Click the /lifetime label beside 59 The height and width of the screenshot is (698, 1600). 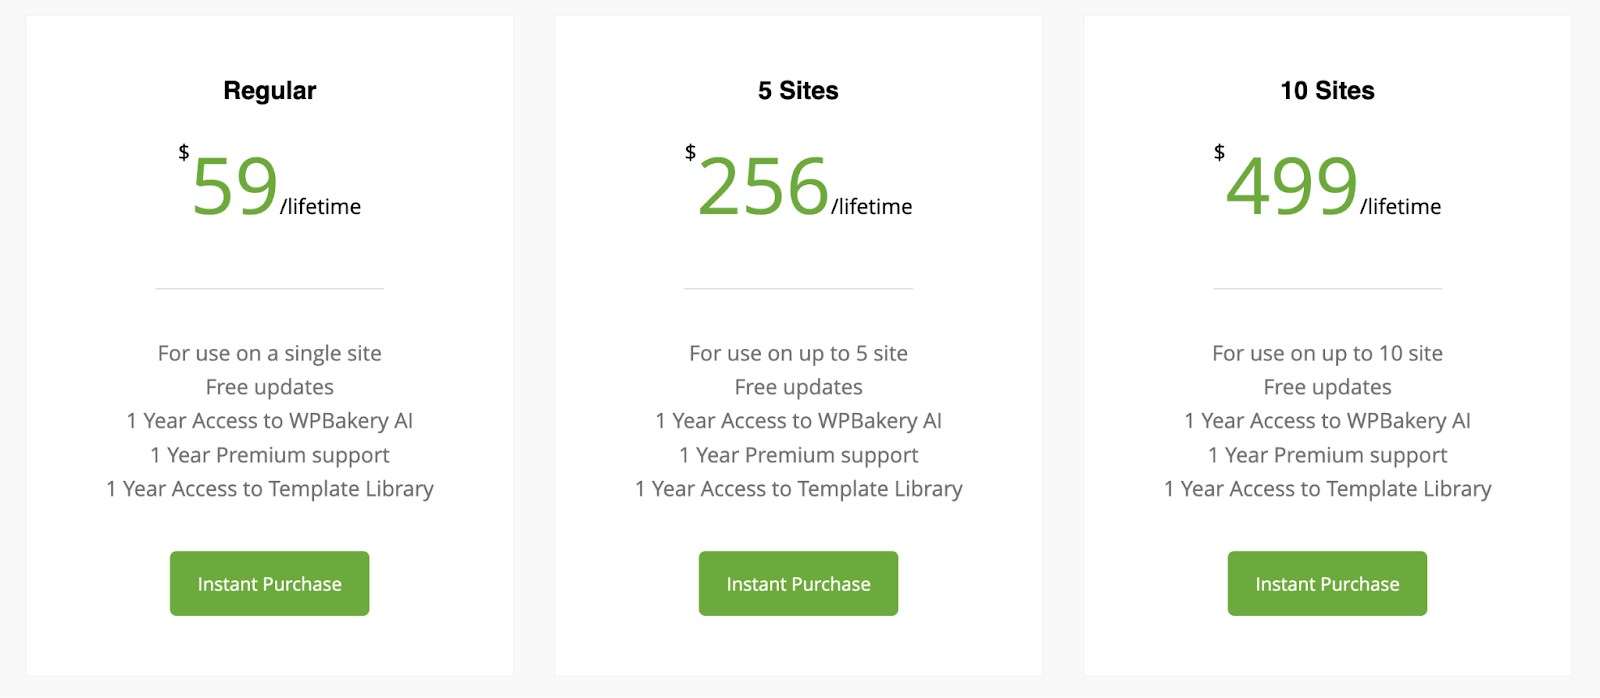[320, 207]
